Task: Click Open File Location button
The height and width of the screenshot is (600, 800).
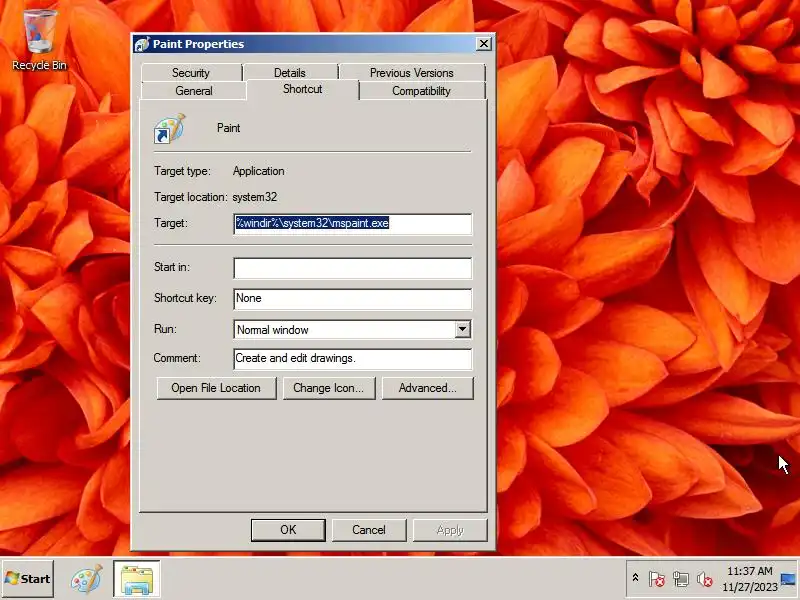Action: [x=216, y=388]
